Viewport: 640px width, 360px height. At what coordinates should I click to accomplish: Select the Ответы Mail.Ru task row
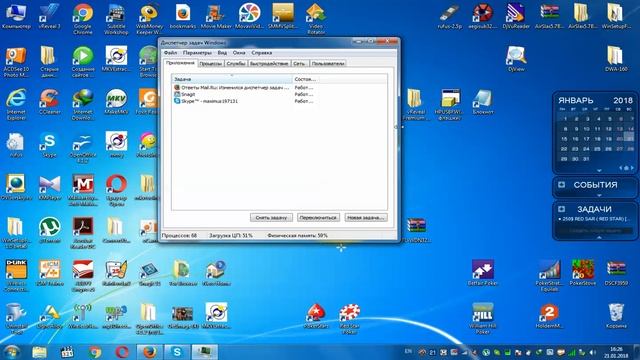point(280,87)
